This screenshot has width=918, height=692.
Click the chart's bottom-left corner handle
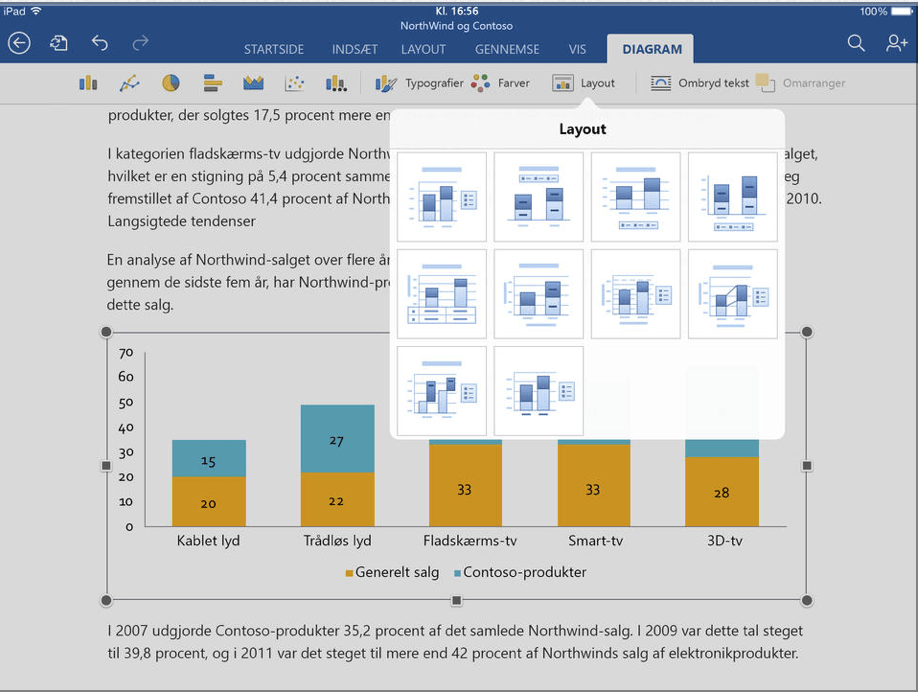pyautogui.click(x=106, y=600)
